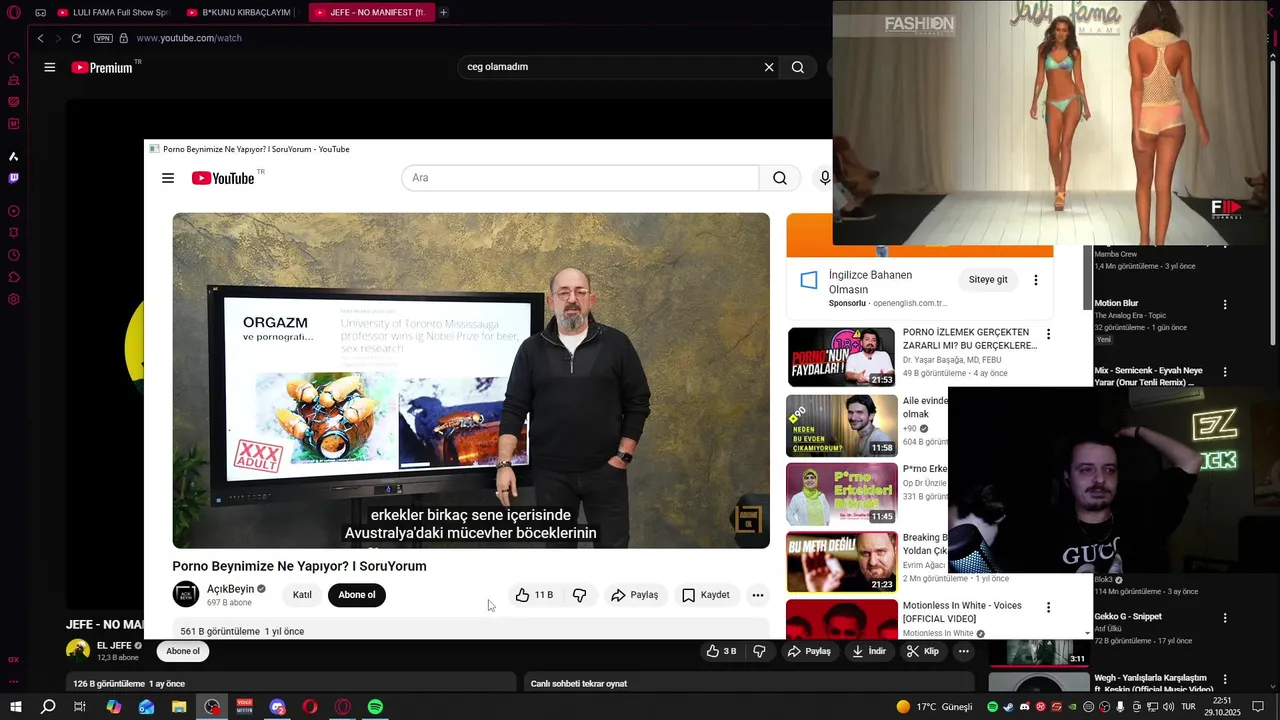Open Twitch in the Opera sidebar
This screenshot has width=1280, height=720.
click(14, 179)
